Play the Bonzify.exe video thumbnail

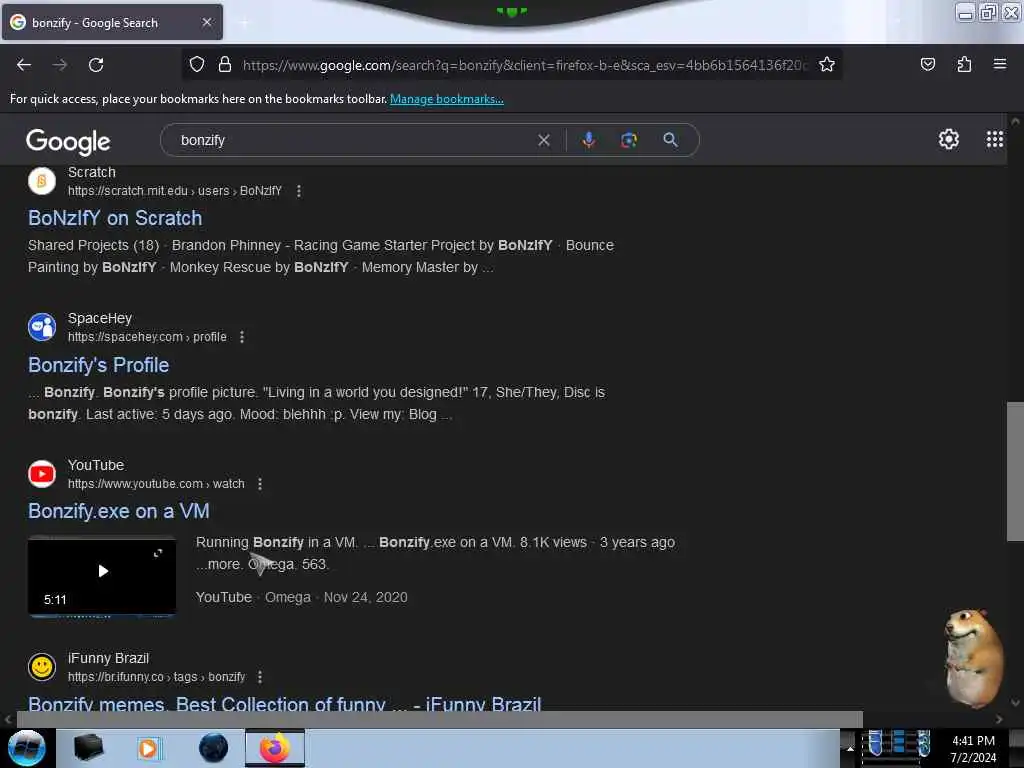pos(102,571)
